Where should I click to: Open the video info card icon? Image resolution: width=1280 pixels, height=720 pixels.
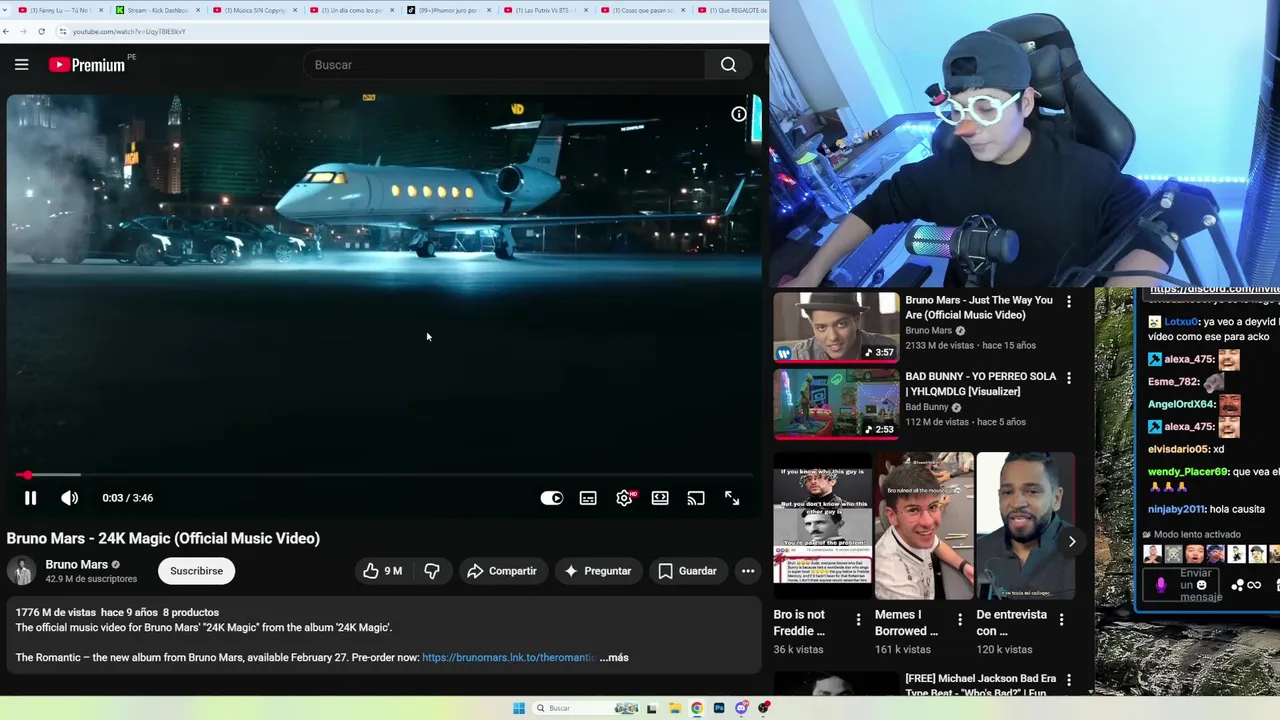coord(739,114)
